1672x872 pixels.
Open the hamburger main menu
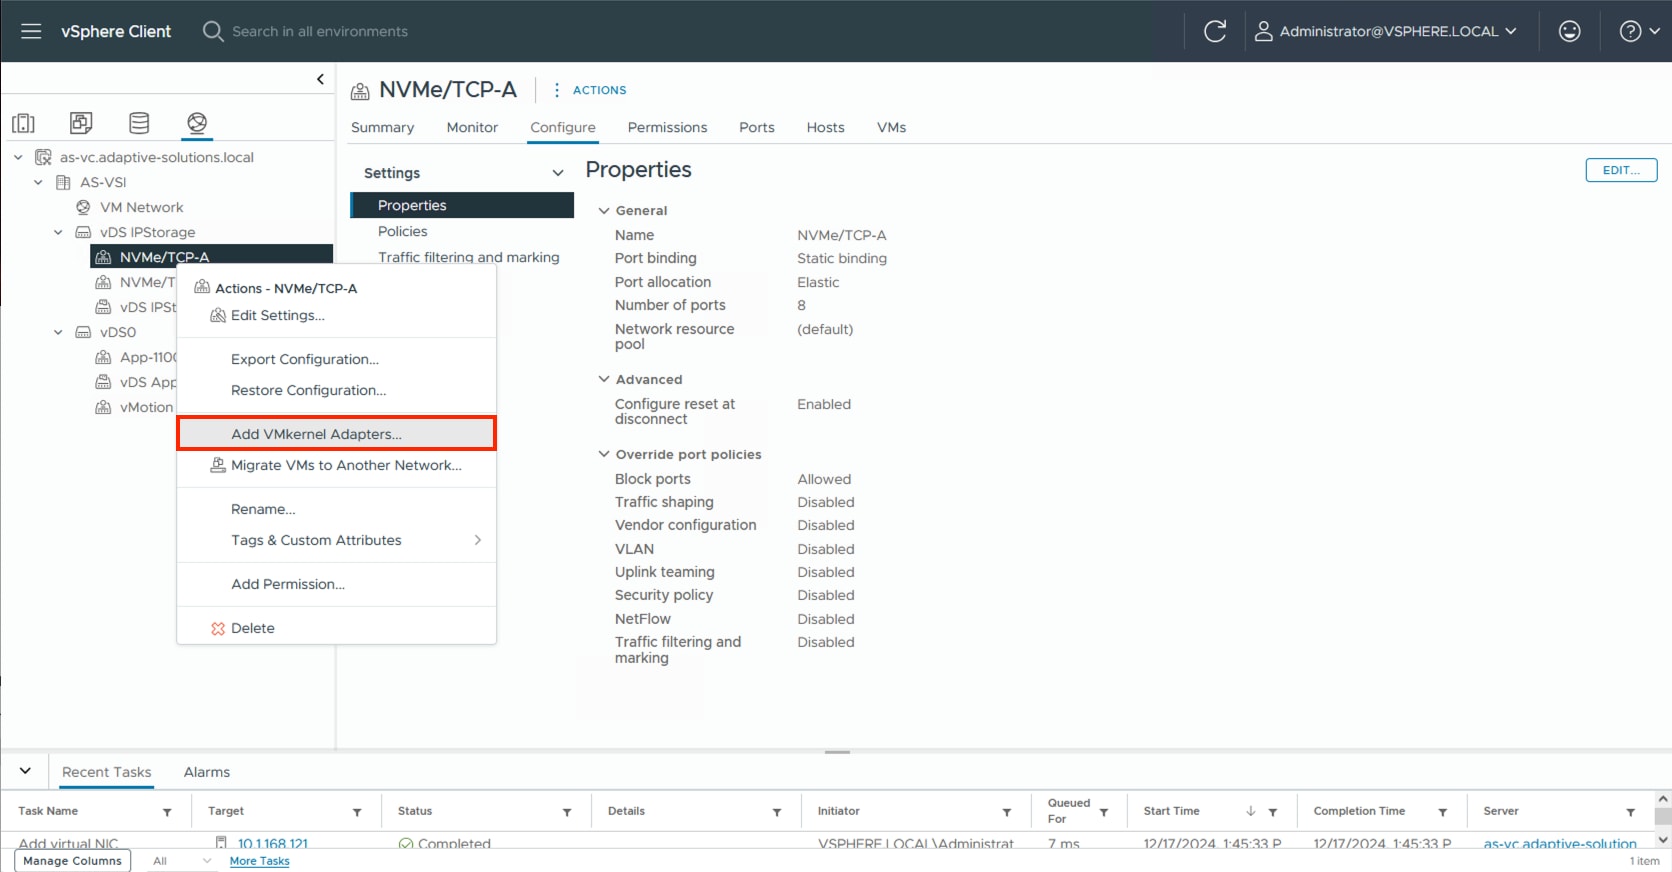click(31, 31)
